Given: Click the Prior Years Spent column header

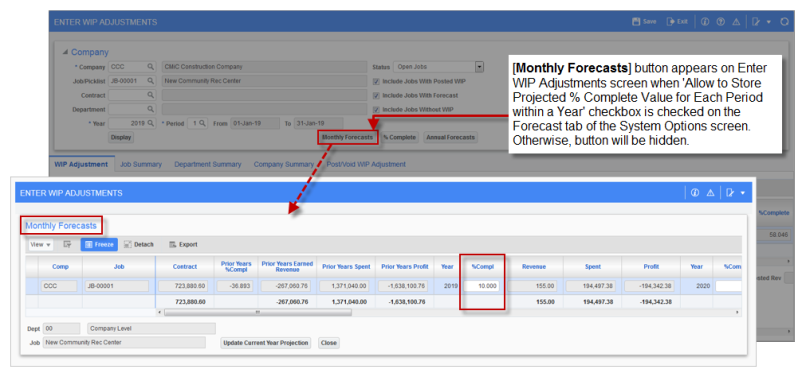Looking at the screenshot, I should click(346, 267).
